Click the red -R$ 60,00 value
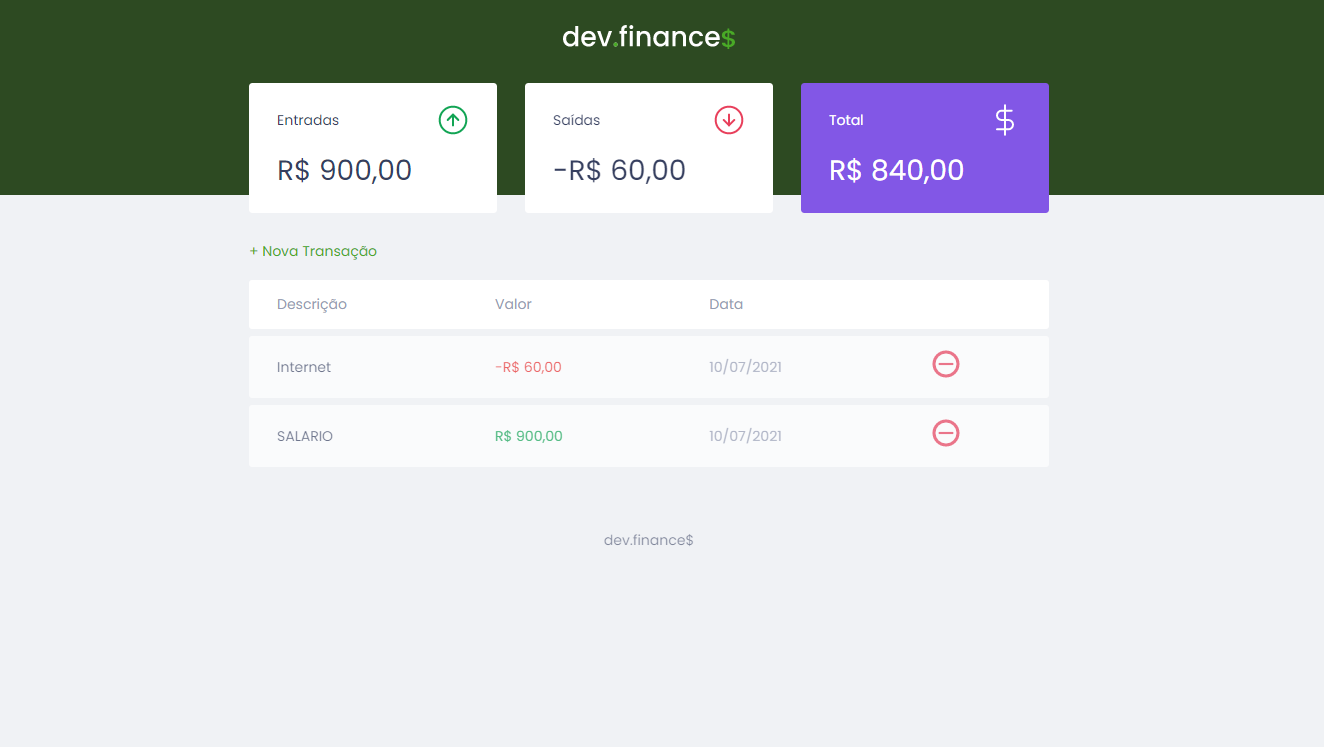 [528, 366]
